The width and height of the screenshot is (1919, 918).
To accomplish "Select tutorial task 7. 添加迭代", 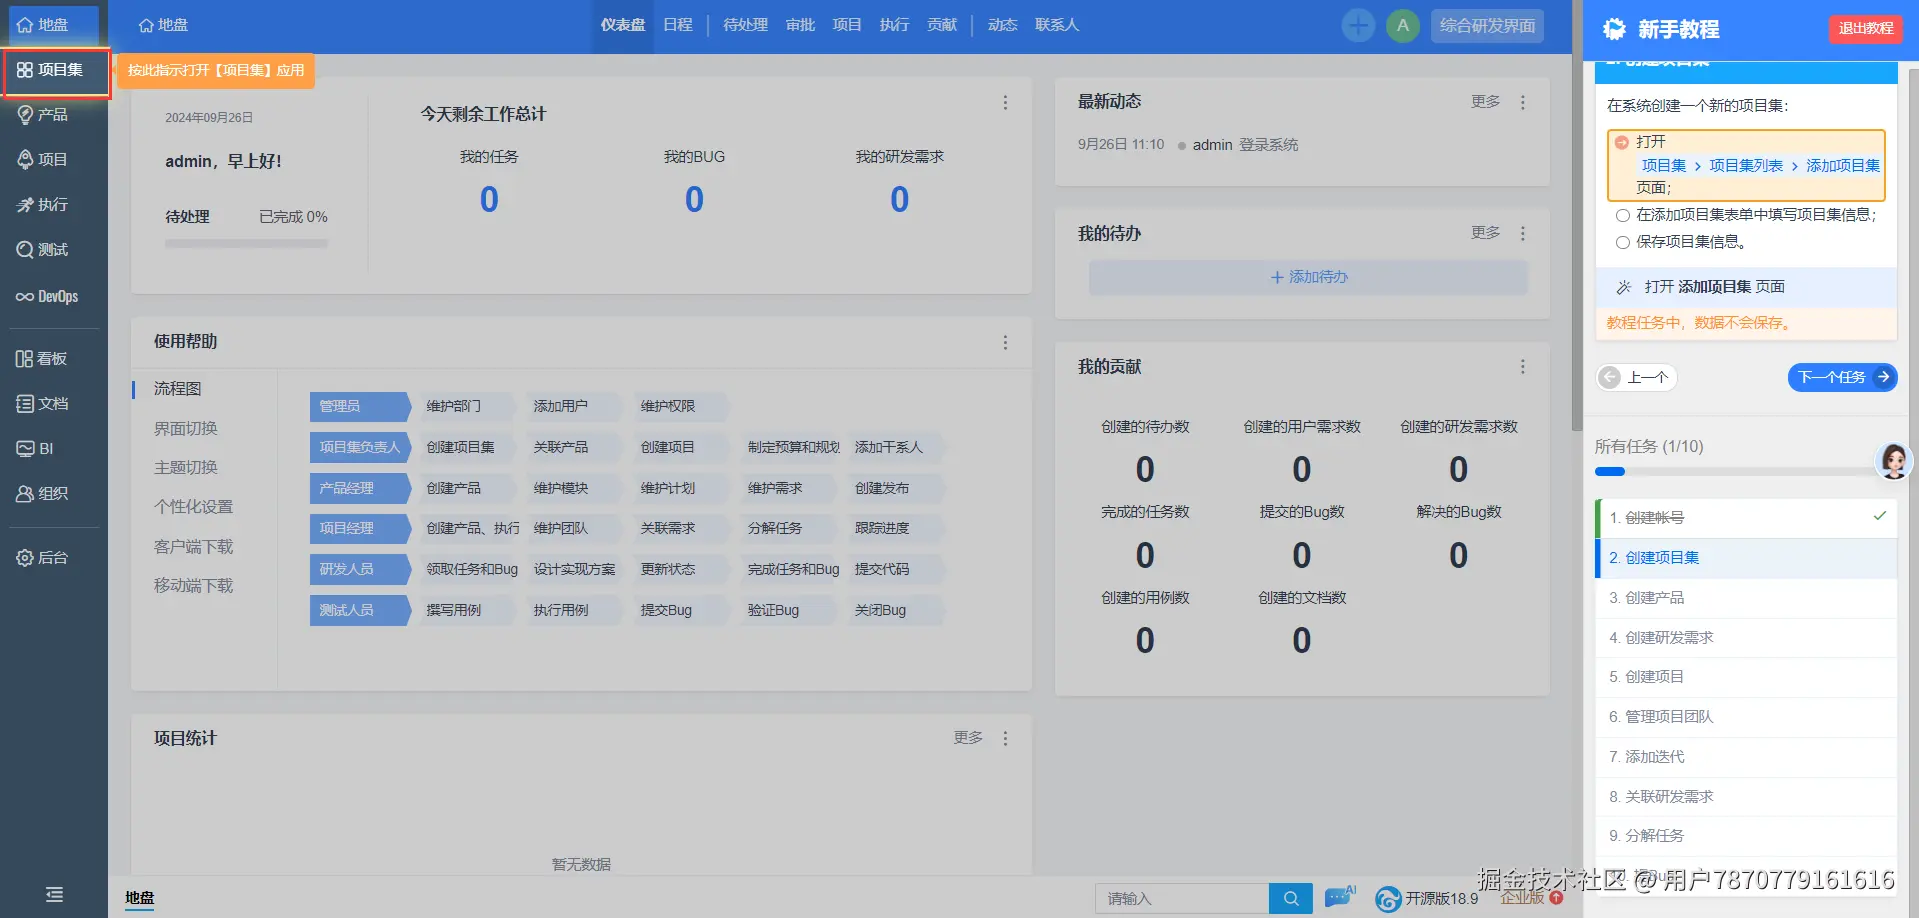I will (x=1746, y=757).
